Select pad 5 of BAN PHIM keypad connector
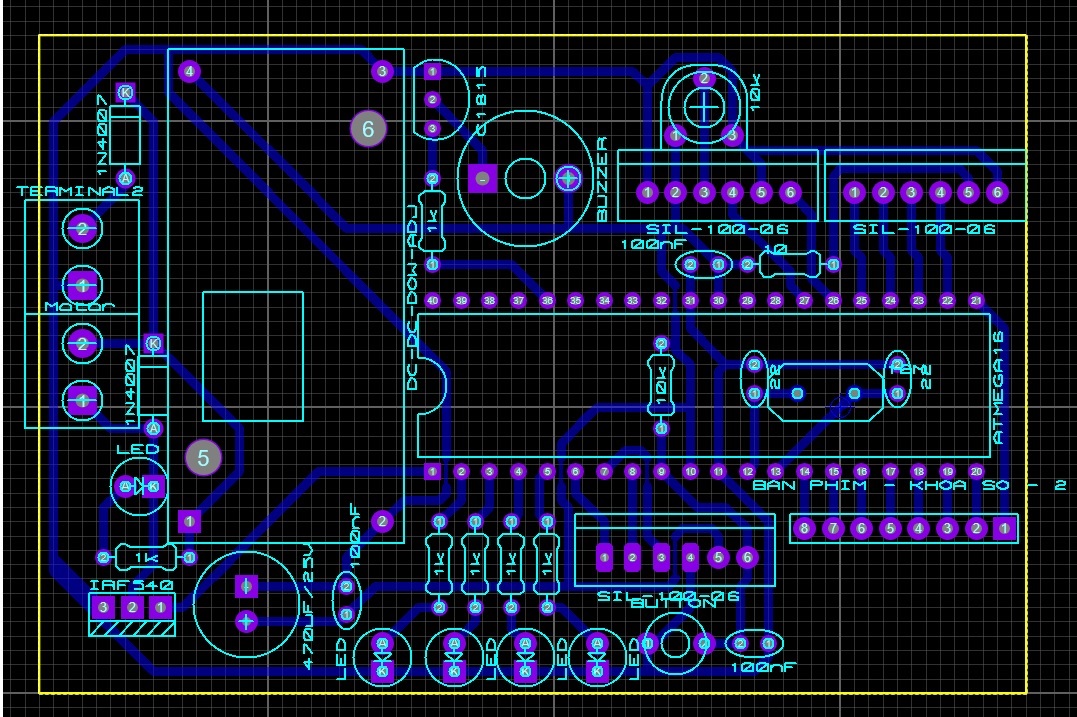The image size is (1077, 717). click(890, 528)
